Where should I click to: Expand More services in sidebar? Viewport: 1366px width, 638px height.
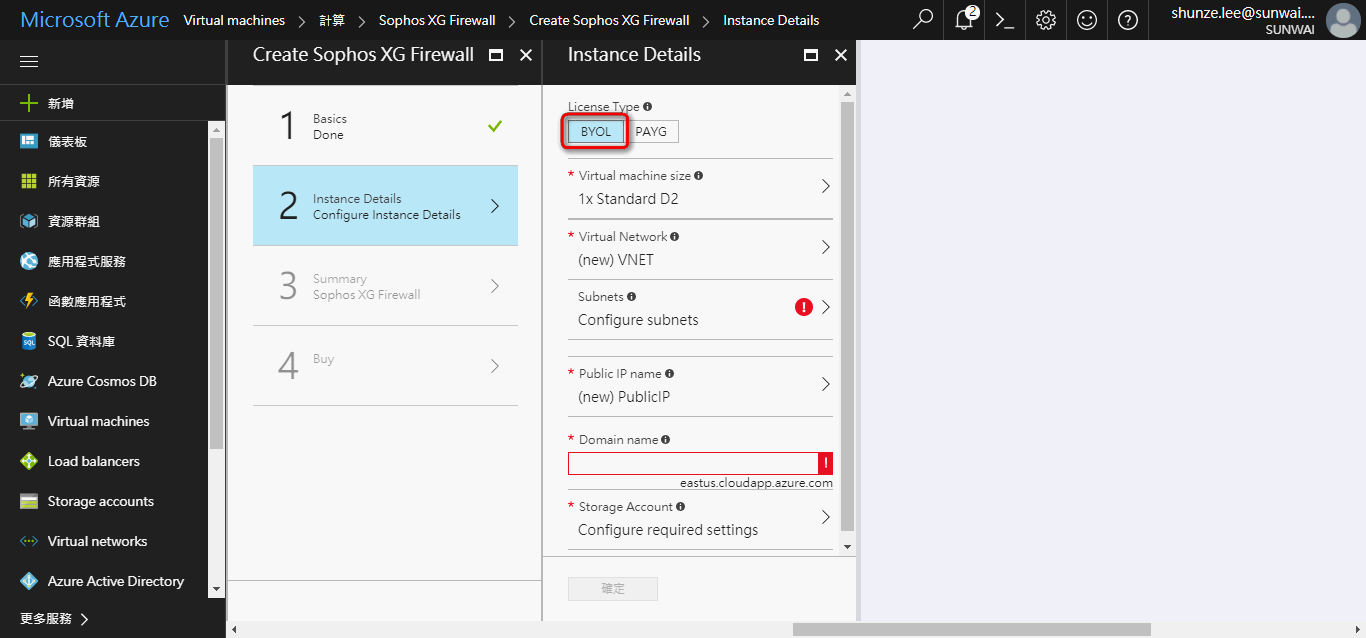[55, 618]
